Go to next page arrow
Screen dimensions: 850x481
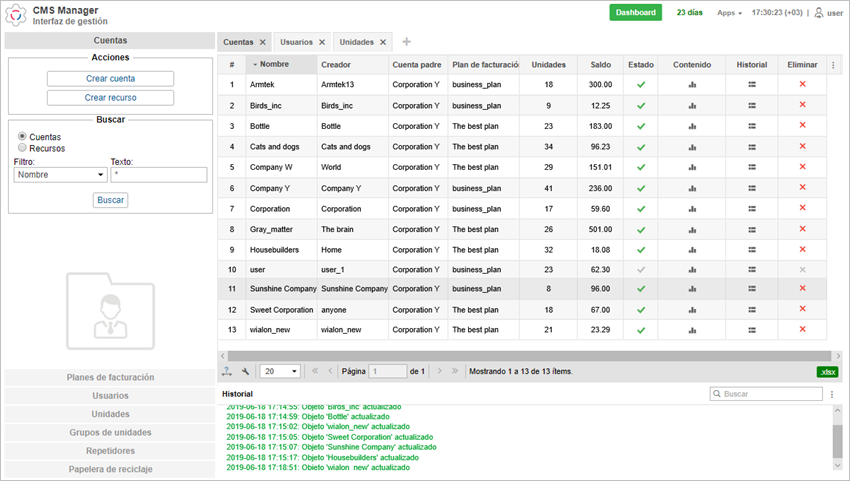pyautogui.click(x=439, y=371)
